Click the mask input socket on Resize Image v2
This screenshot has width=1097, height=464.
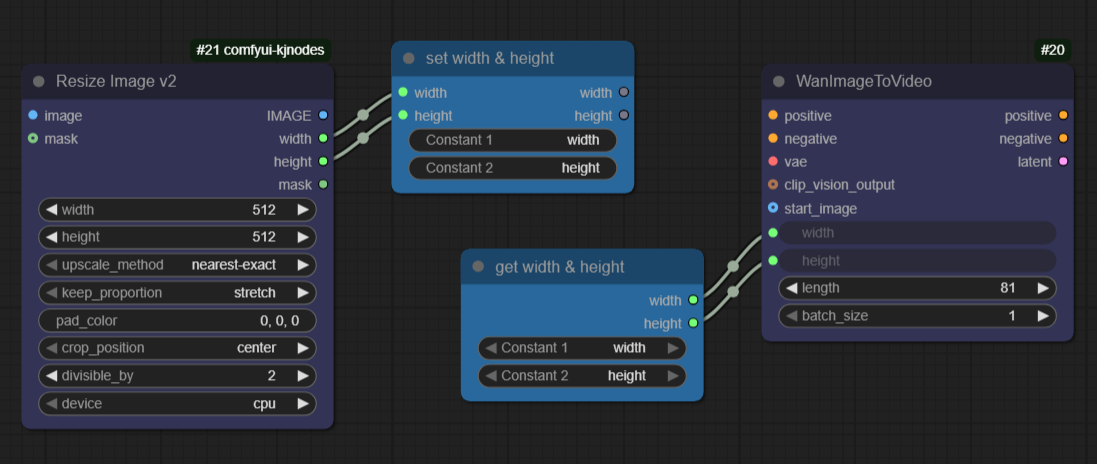pyautogui.click(x=33, y=139)
